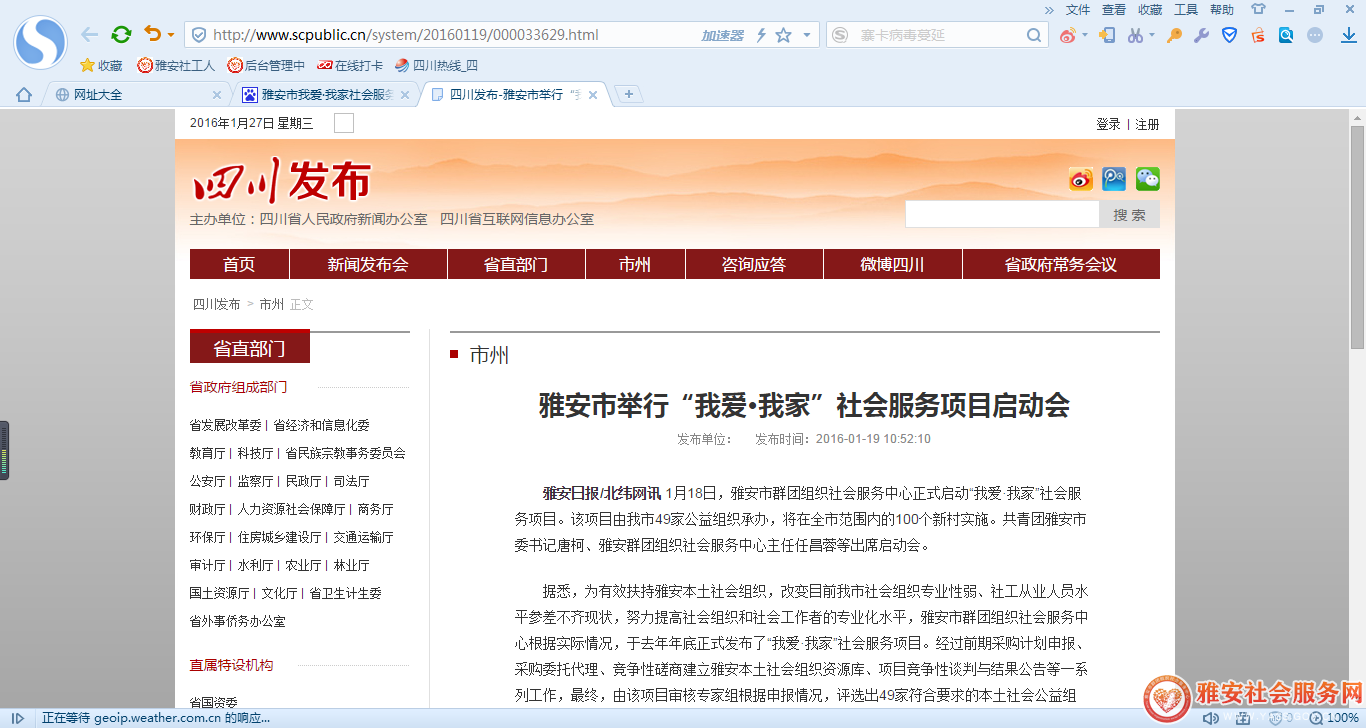Image resolution: width=1366 pixels, height=728 pixels.
Task: Open 首页 in site navigation
Action: coord(239,265)
